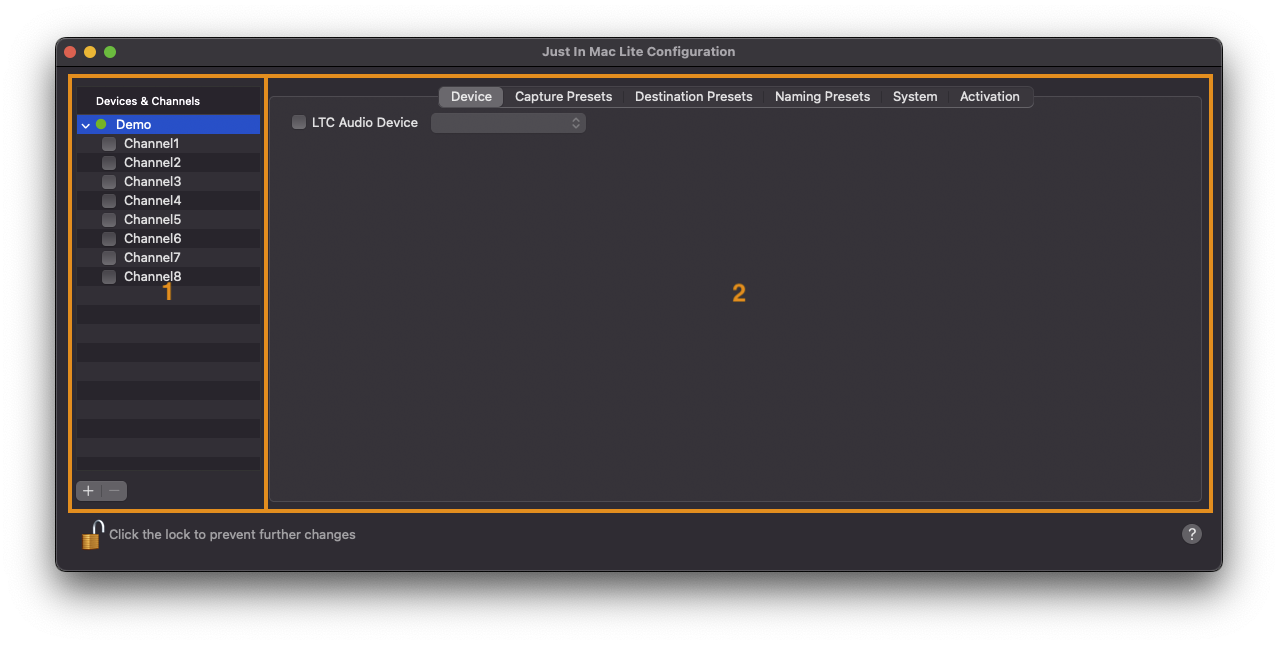Enable the Channel5 checkbox
The height and width of the screenshot is (645, 1278).
(x=109, y=219)
